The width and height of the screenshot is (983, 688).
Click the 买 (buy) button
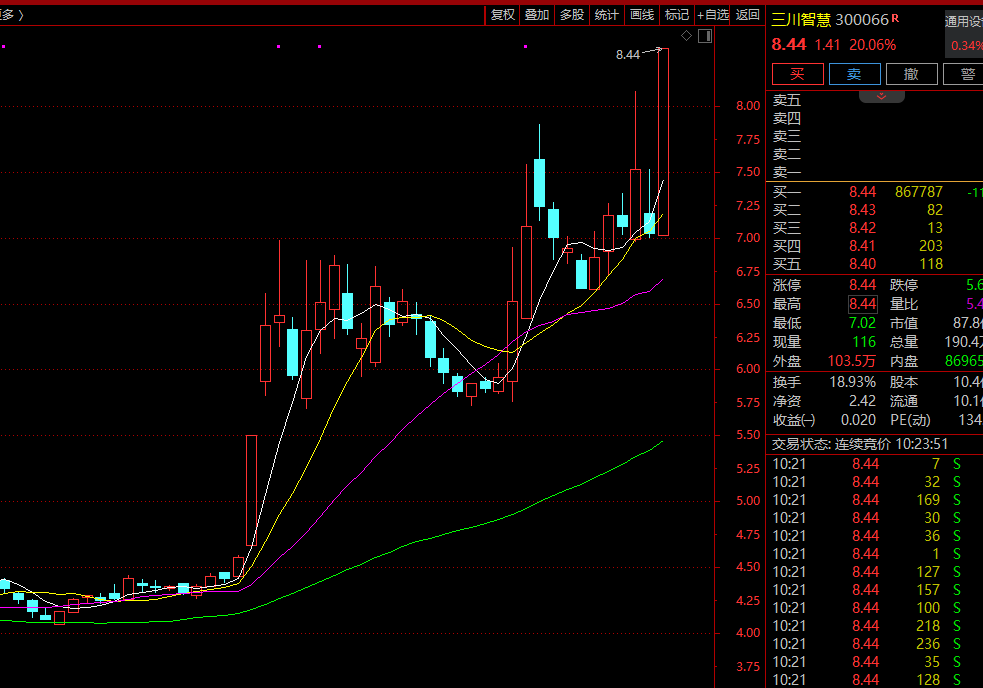797,74
